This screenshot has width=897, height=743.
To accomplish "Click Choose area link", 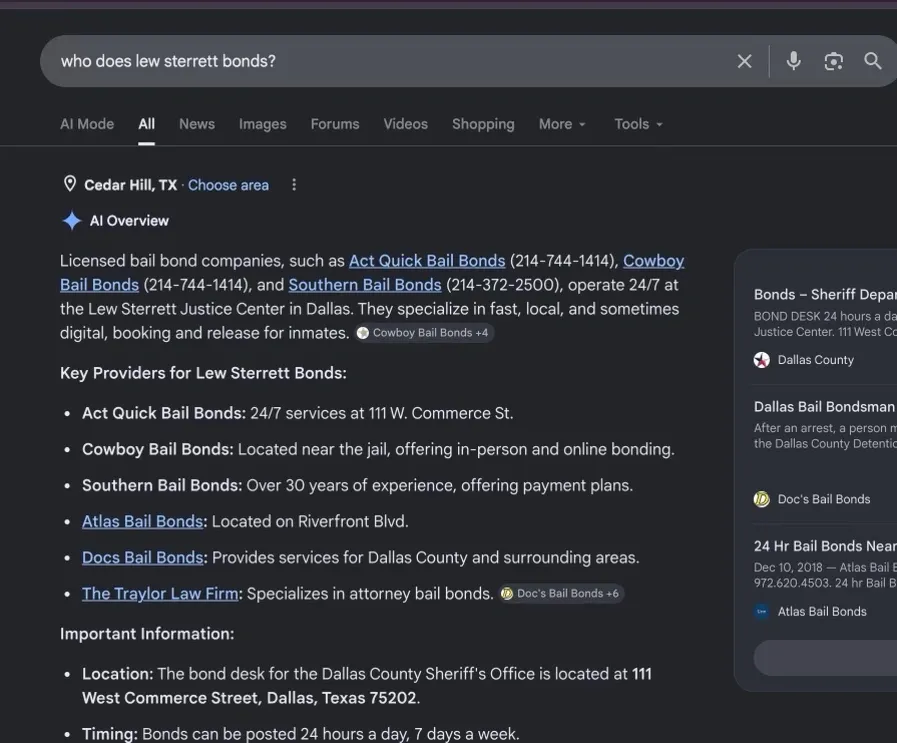I will (x=228, y=185).
